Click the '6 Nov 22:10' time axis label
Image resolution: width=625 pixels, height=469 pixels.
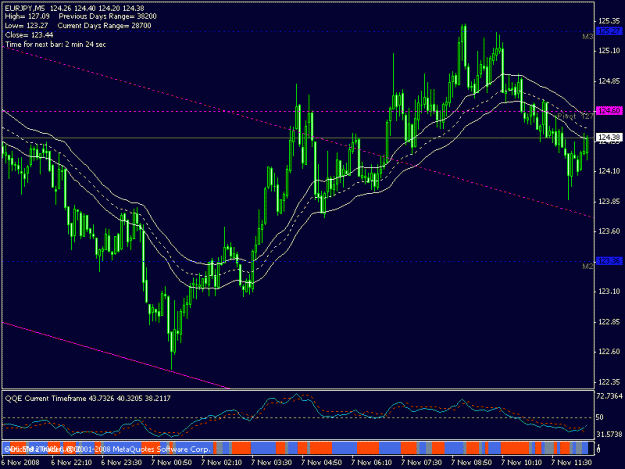tap(71, 463)
